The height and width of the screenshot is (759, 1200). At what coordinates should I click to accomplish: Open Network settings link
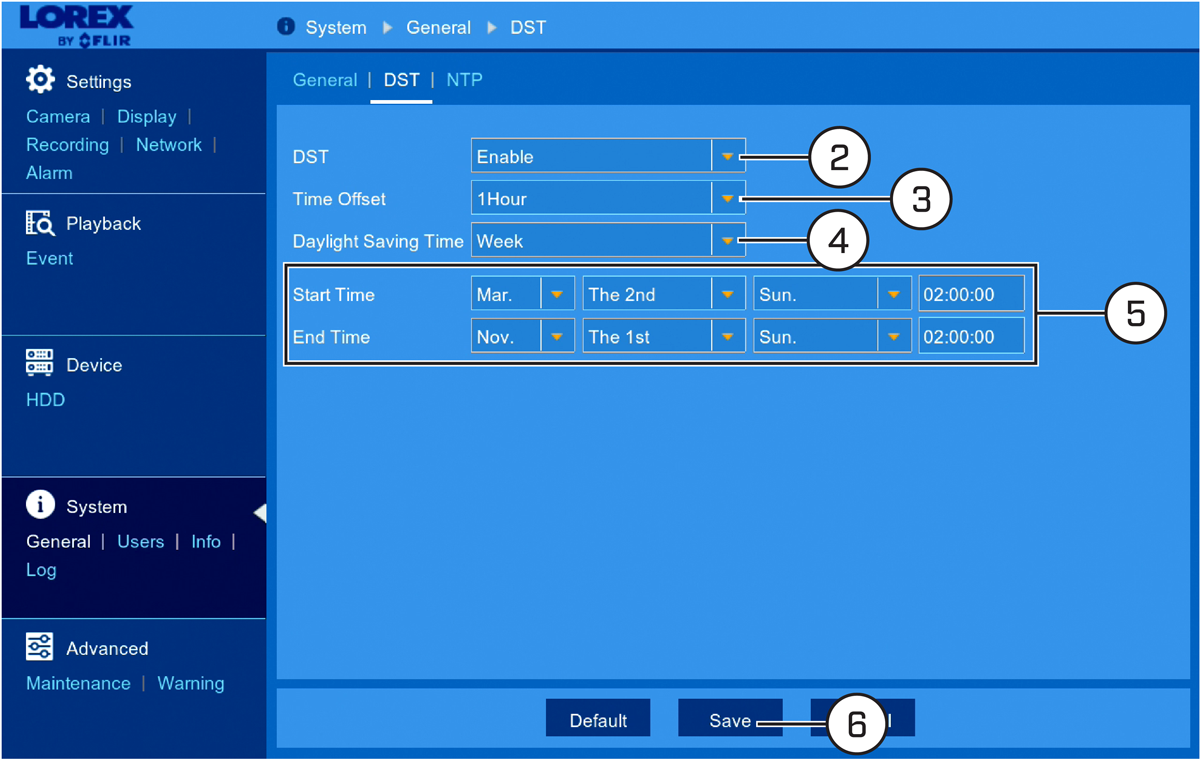click(169, 145)
